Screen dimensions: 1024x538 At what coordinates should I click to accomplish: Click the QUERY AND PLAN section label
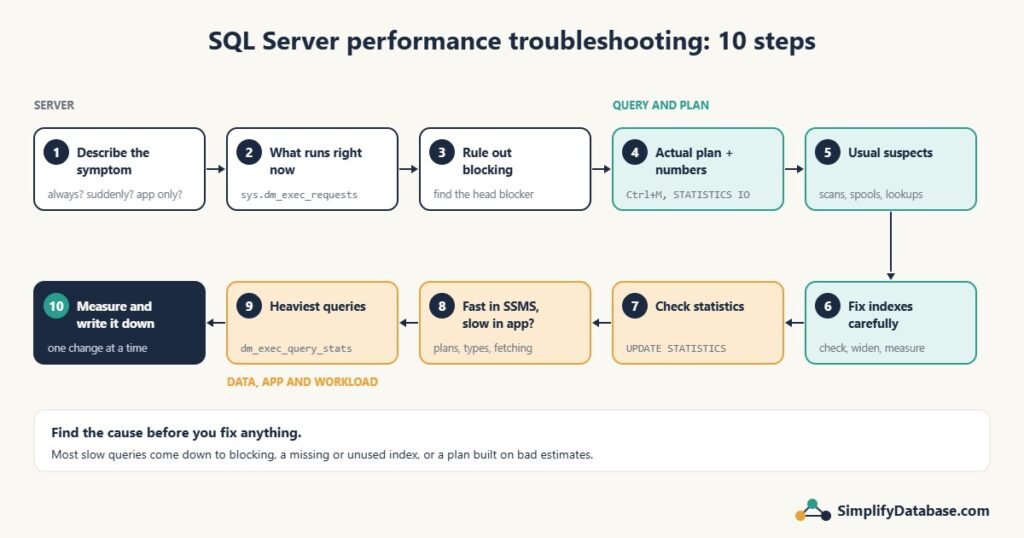tap(660, 105)
